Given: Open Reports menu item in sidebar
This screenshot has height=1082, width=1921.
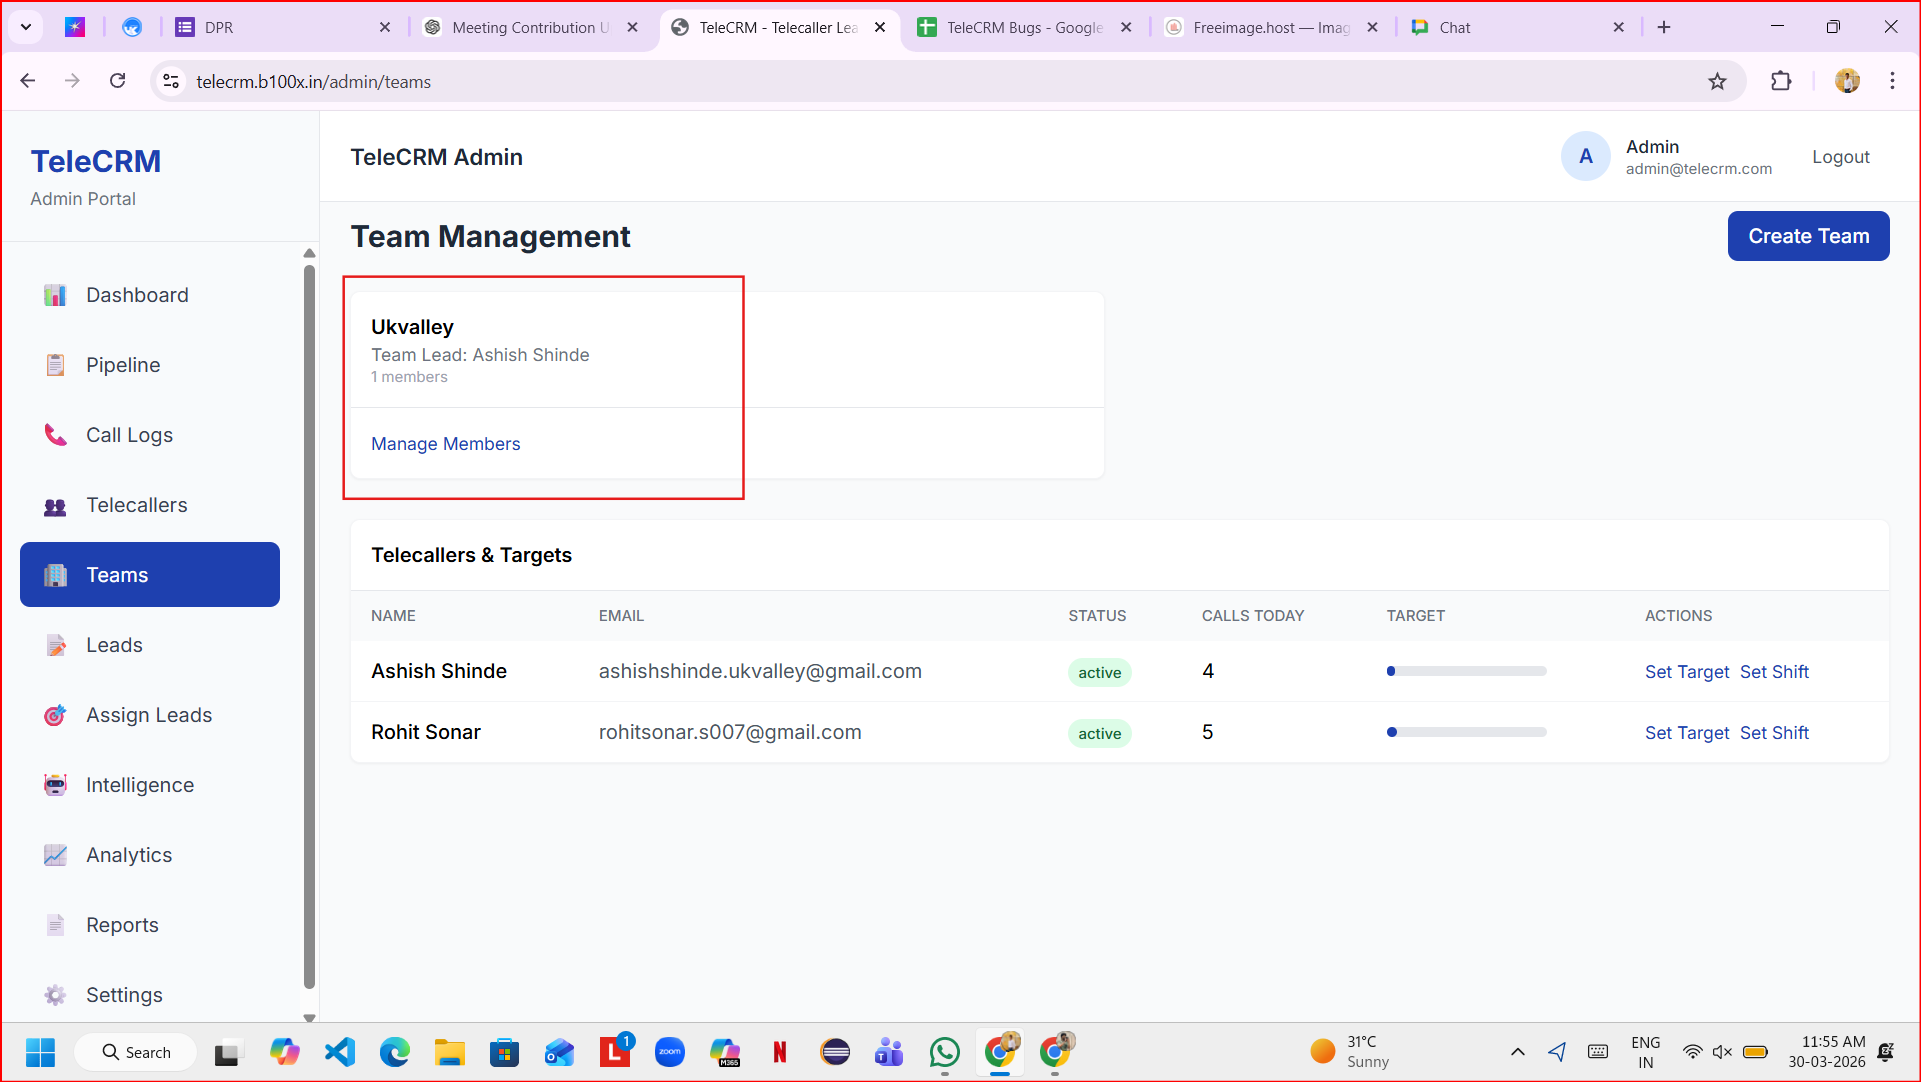Looking at the screenshot, I should [122, 925].
